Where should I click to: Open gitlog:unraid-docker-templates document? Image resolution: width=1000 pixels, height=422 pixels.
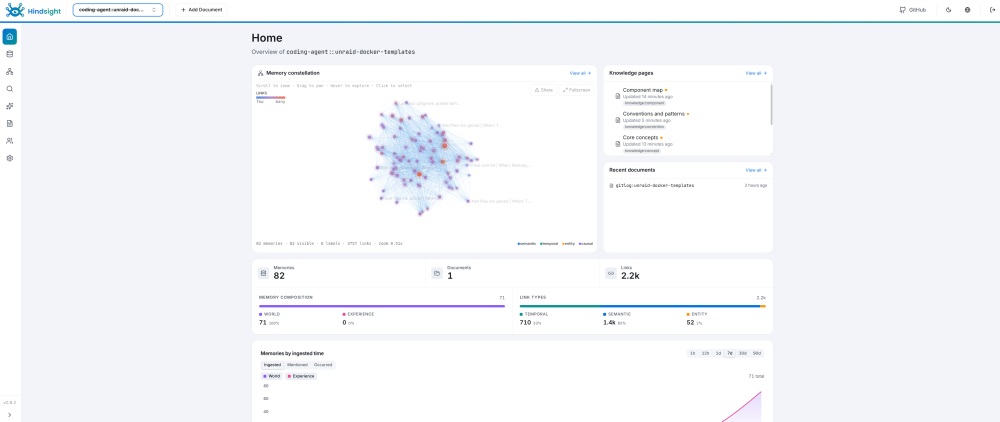click(x=654, y=186)
